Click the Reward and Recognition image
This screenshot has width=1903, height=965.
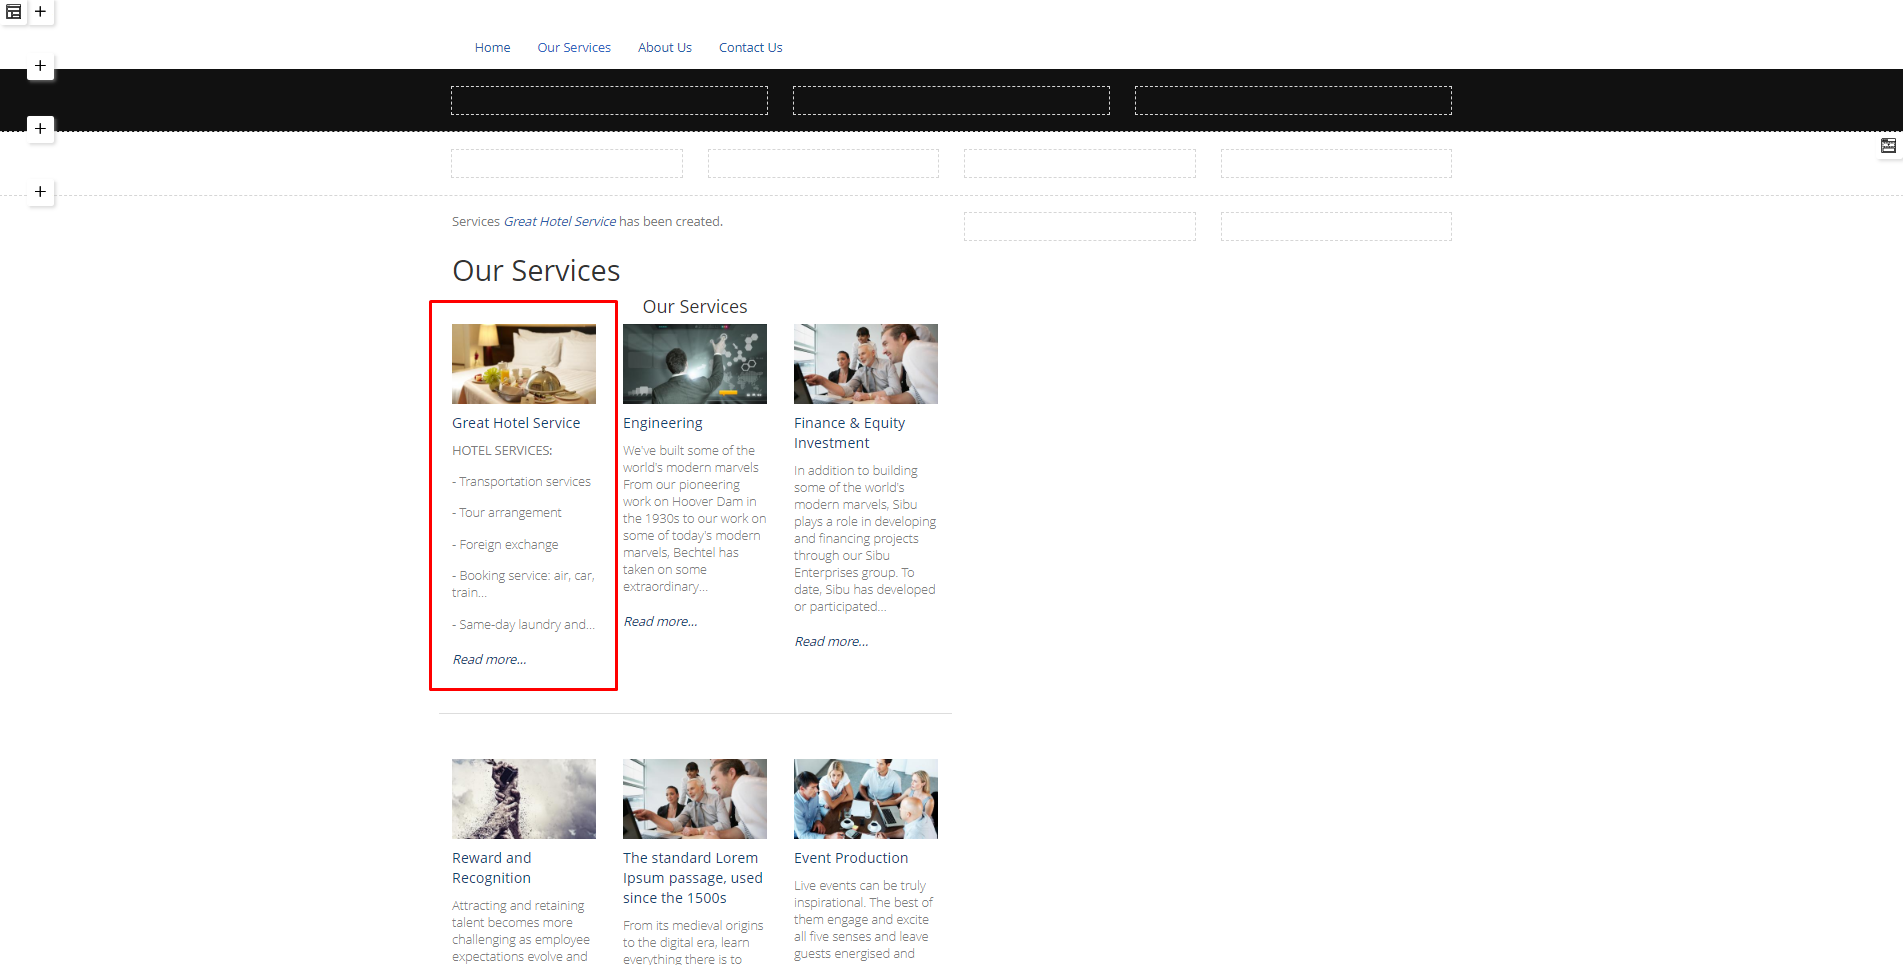tap(524, 799)
